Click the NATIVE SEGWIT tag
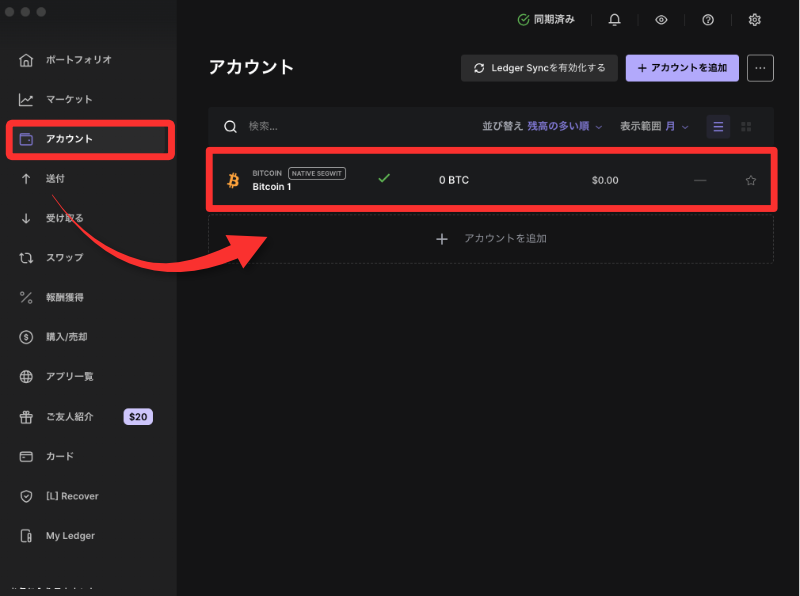 pos(317,173)
